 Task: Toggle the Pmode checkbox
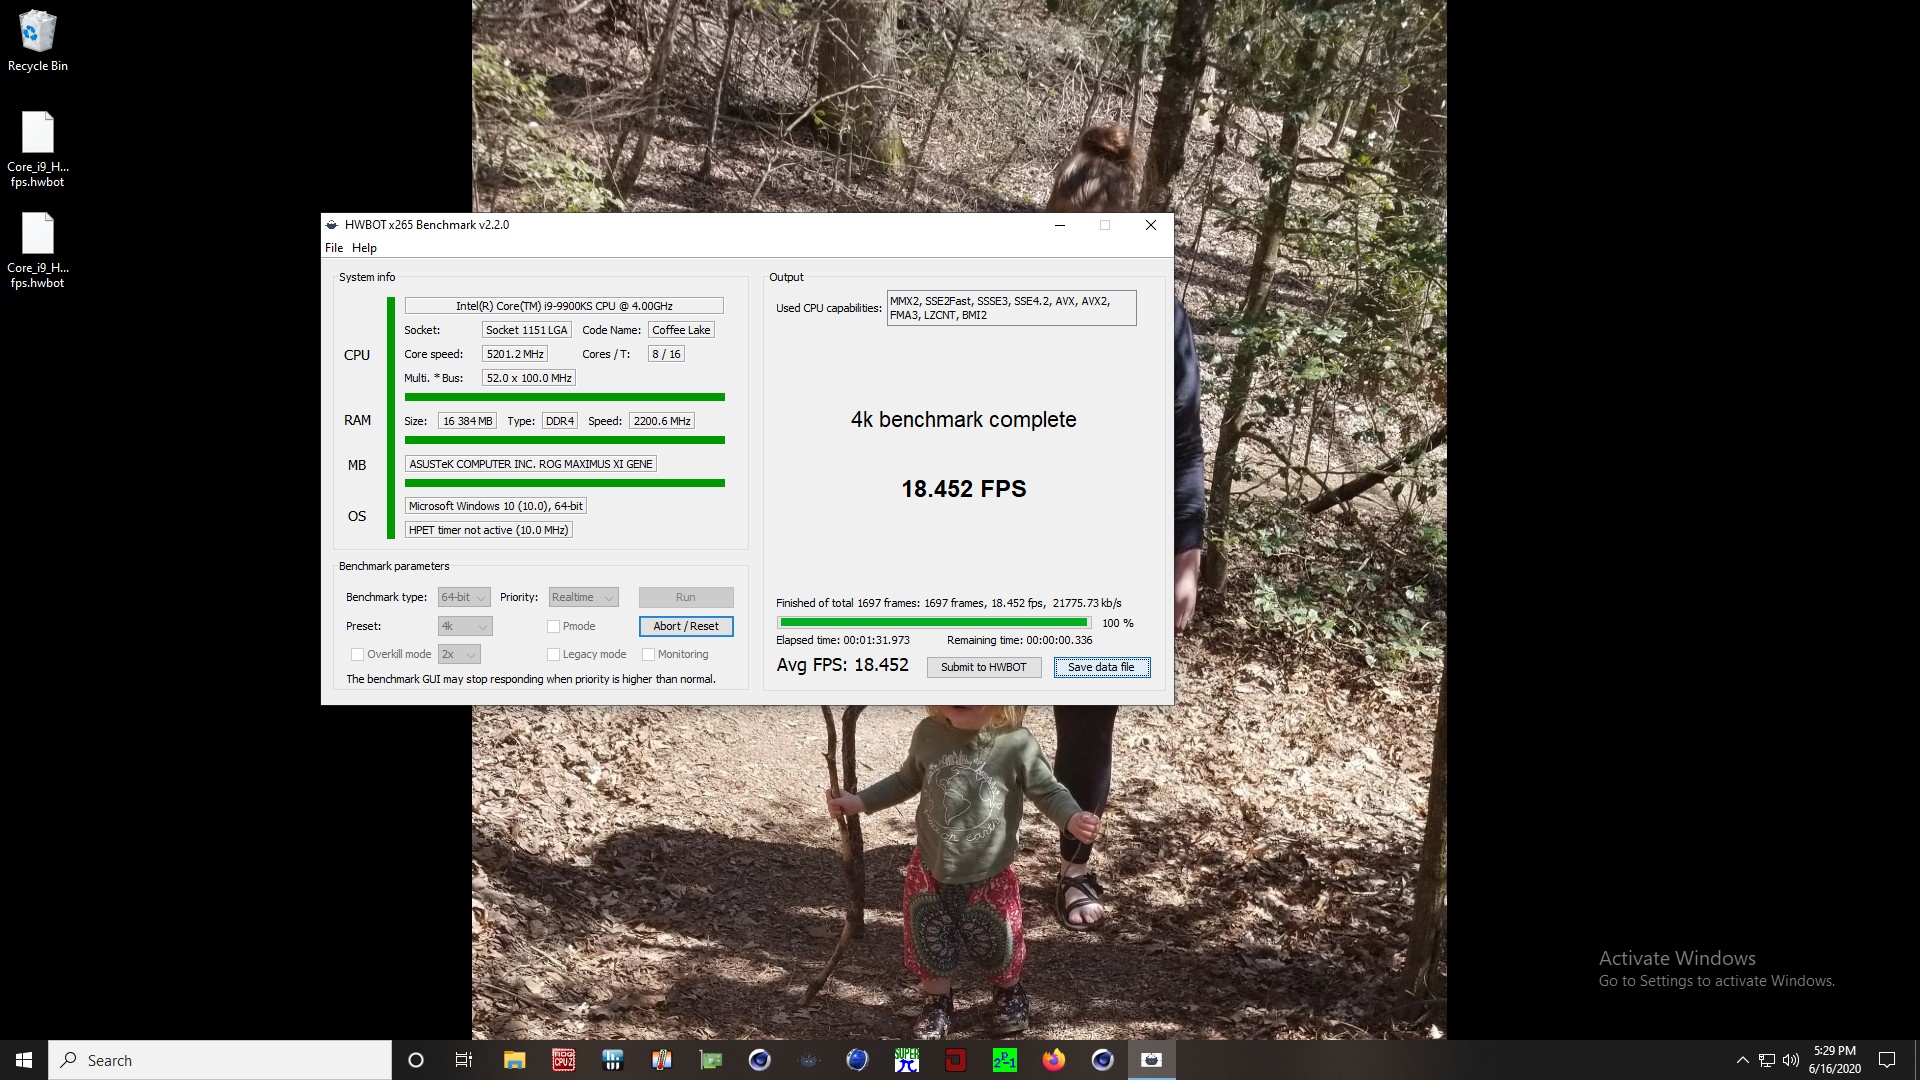[553, 626]
